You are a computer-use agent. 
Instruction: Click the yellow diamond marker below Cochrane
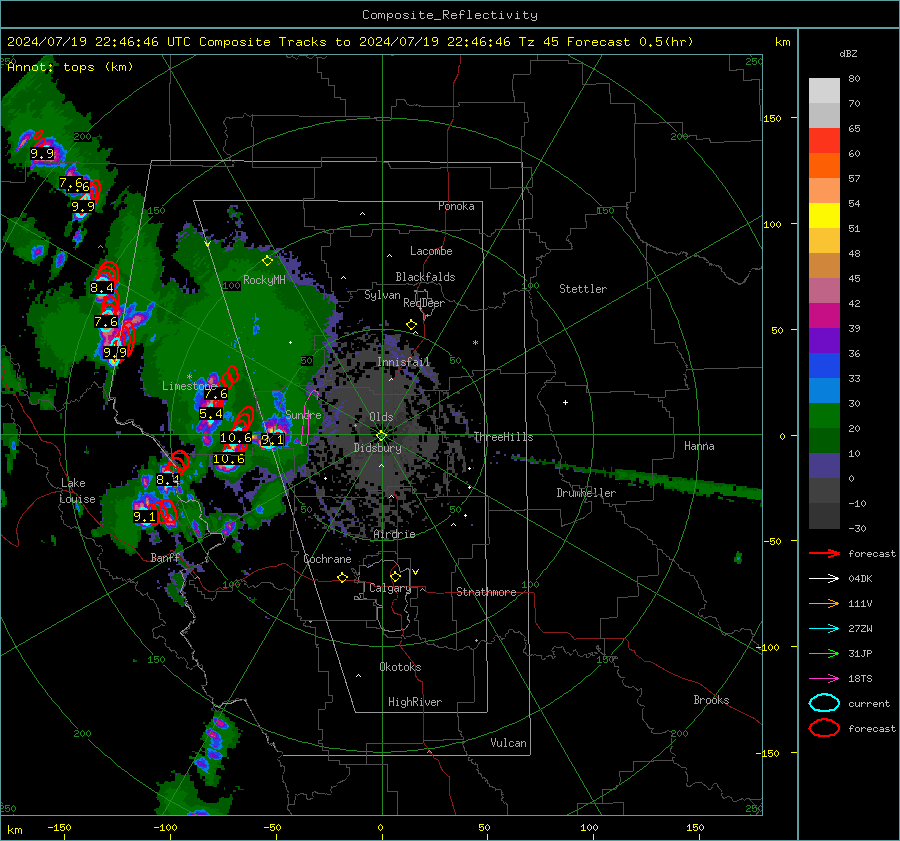pos(343,578)
